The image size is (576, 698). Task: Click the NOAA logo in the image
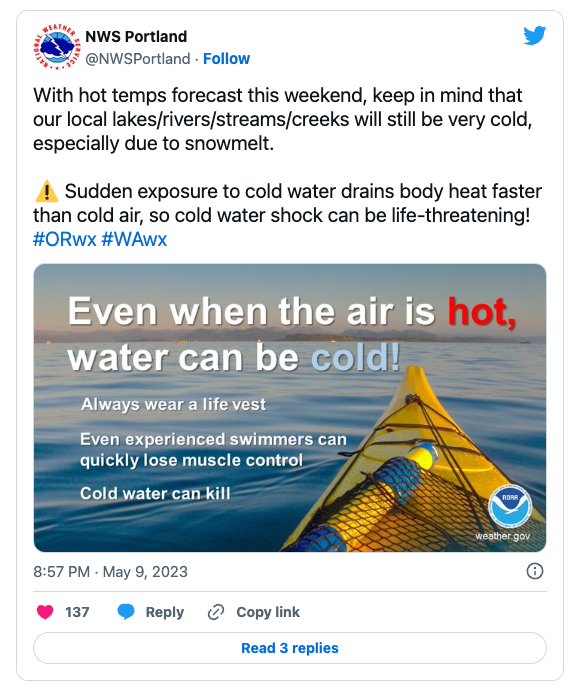coord(509,506)
